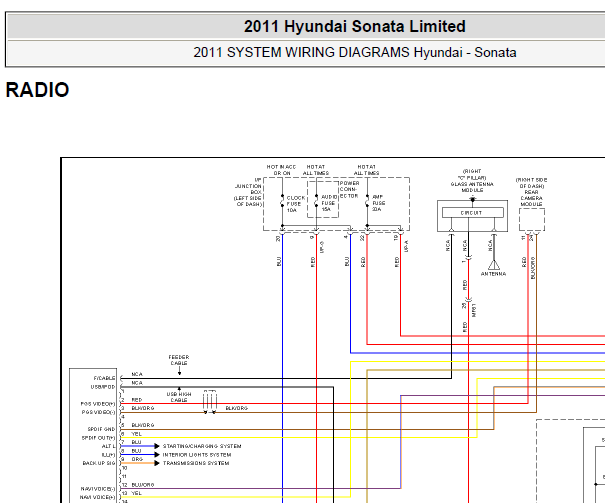
Task: Click the 'USB HIGH CABLE' label
Action: click(179, 397)
